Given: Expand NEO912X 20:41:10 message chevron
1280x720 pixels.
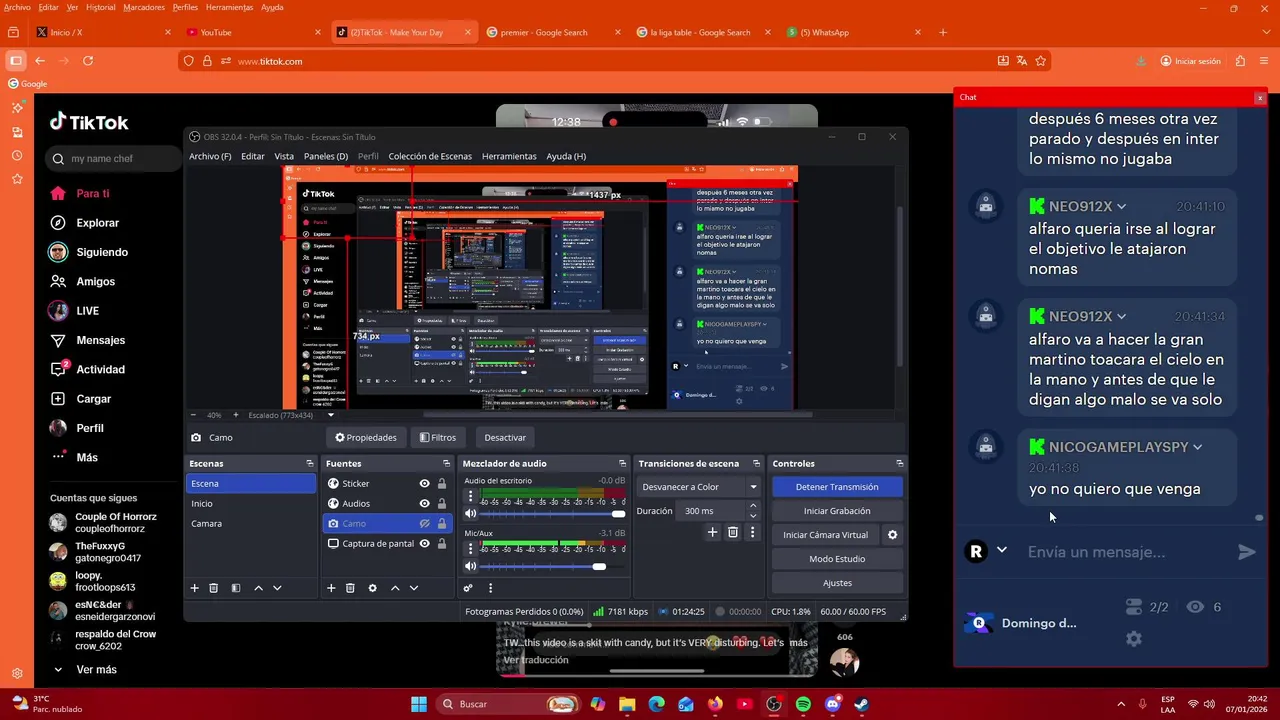Looking at the screenshot, I should (x=1121, y=207).
